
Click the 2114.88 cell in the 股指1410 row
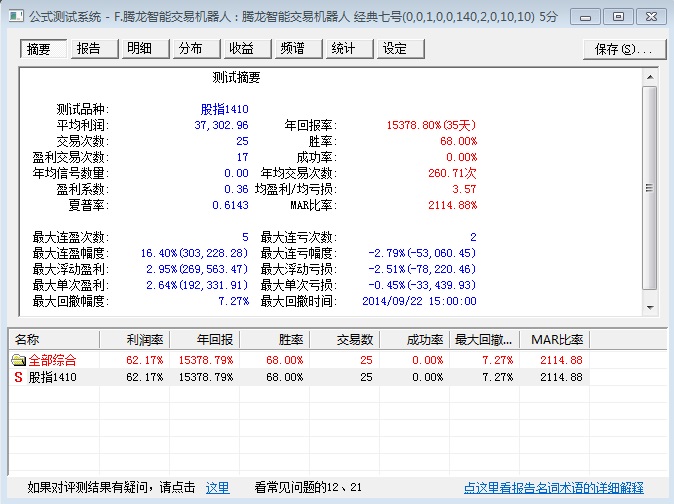point(561,377)
